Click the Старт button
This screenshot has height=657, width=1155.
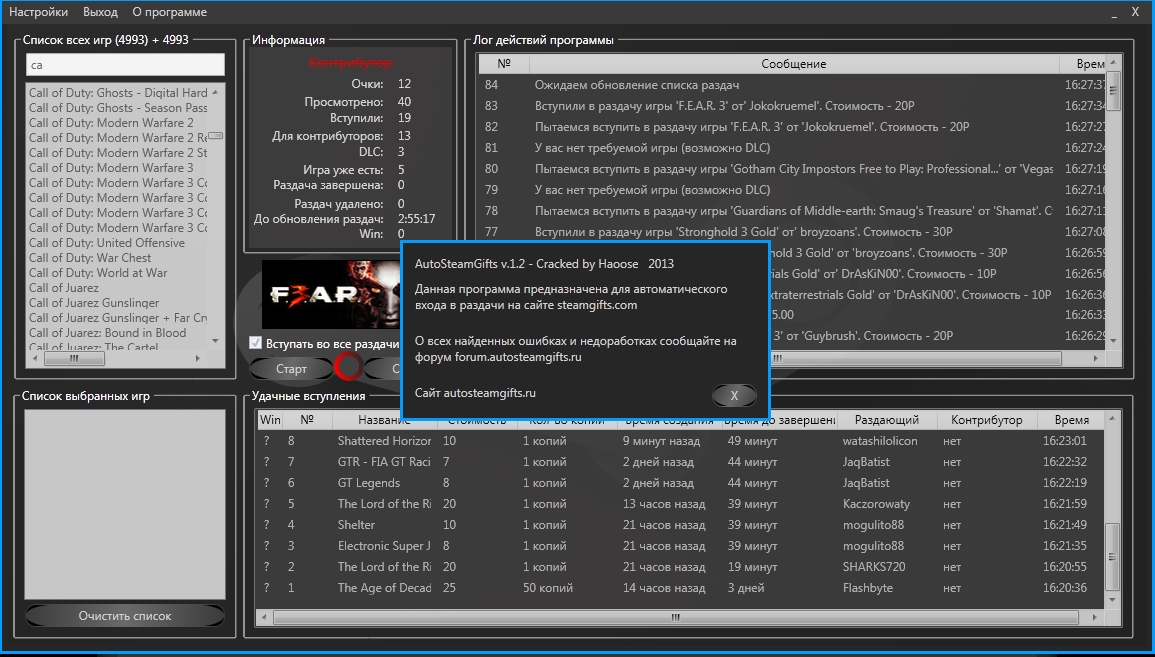(x=291, y=368)
